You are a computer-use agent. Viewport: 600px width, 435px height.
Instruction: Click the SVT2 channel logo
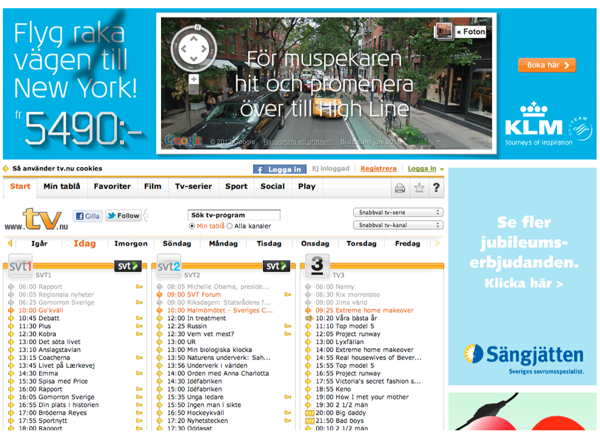(x=169, y=266)
